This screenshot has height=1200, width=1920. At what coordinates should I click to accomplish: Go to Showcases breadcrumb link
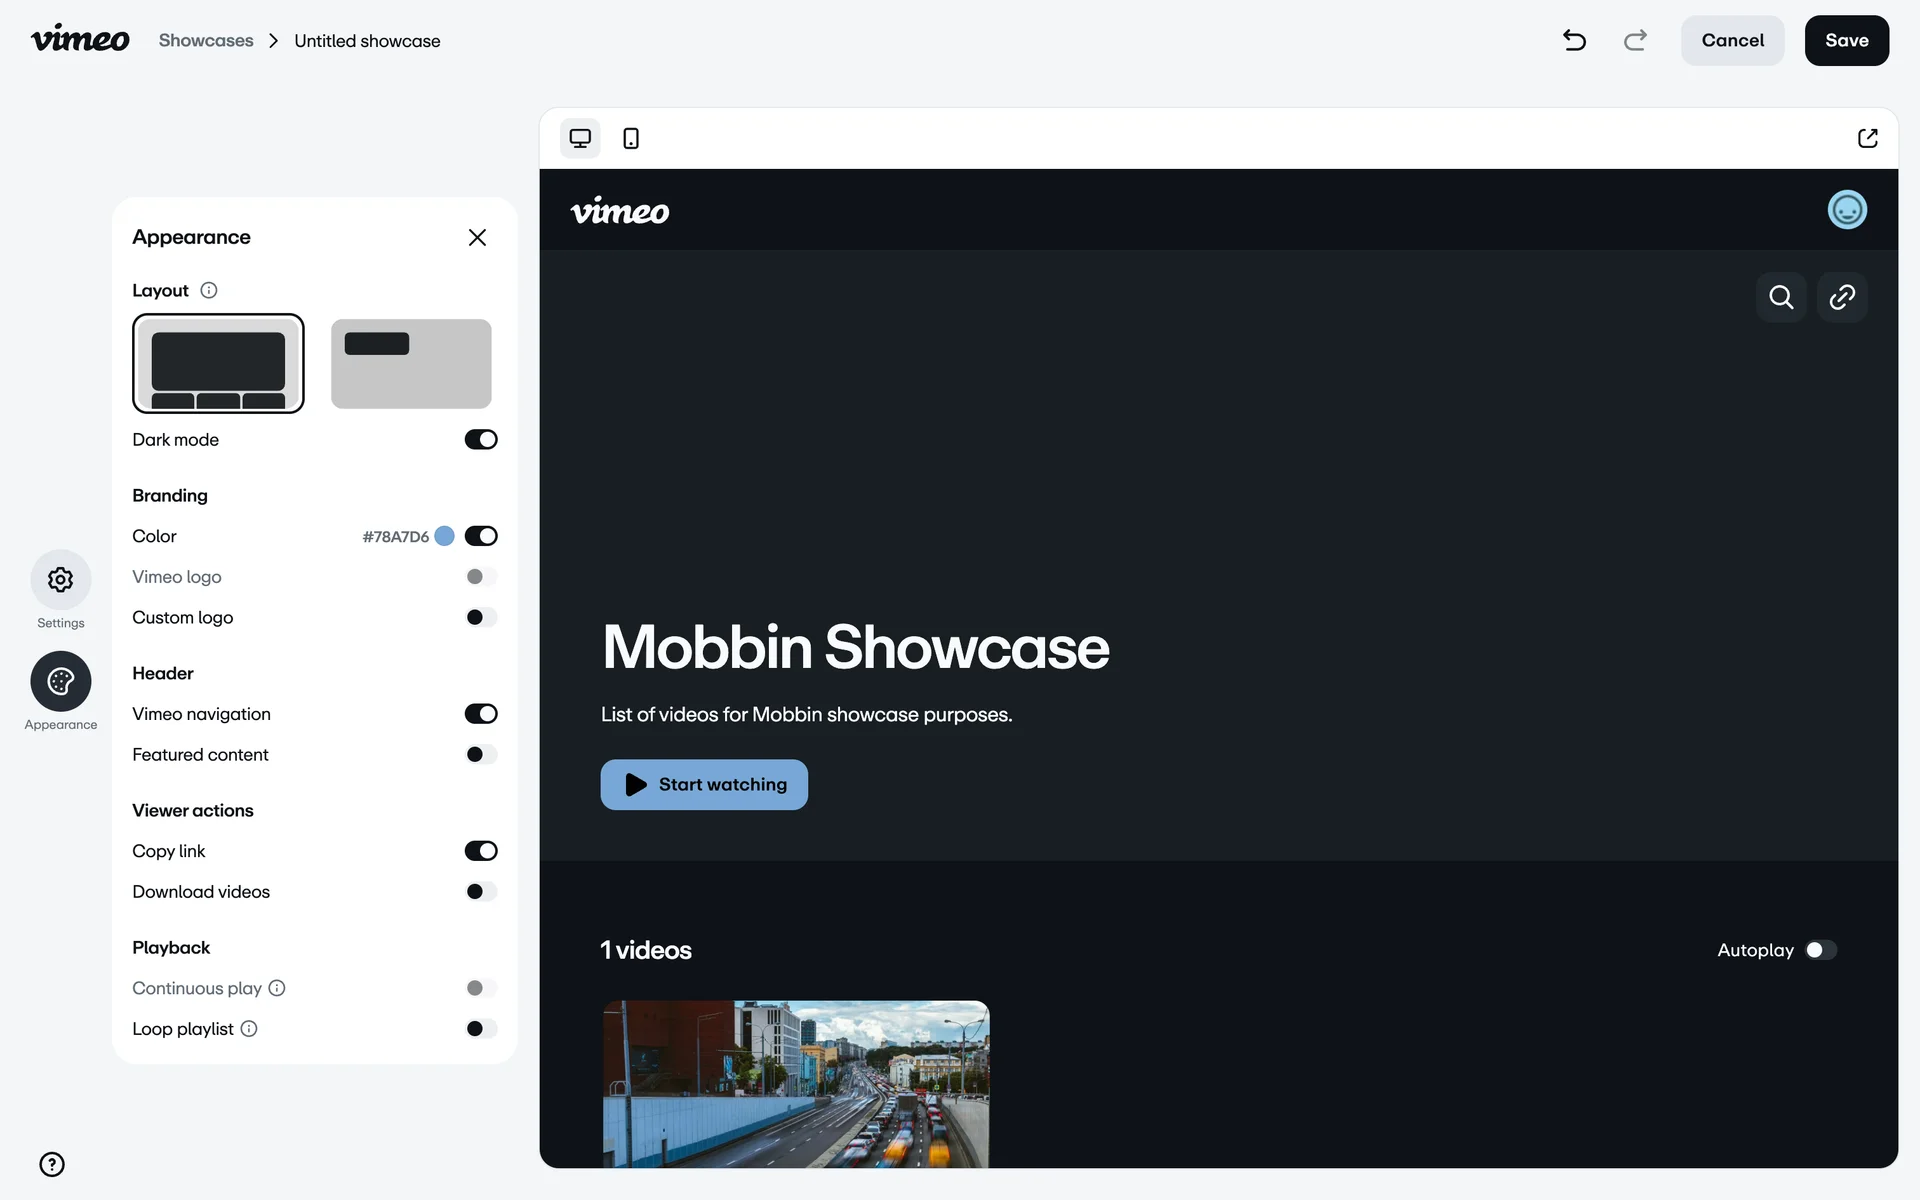[206, 41]
